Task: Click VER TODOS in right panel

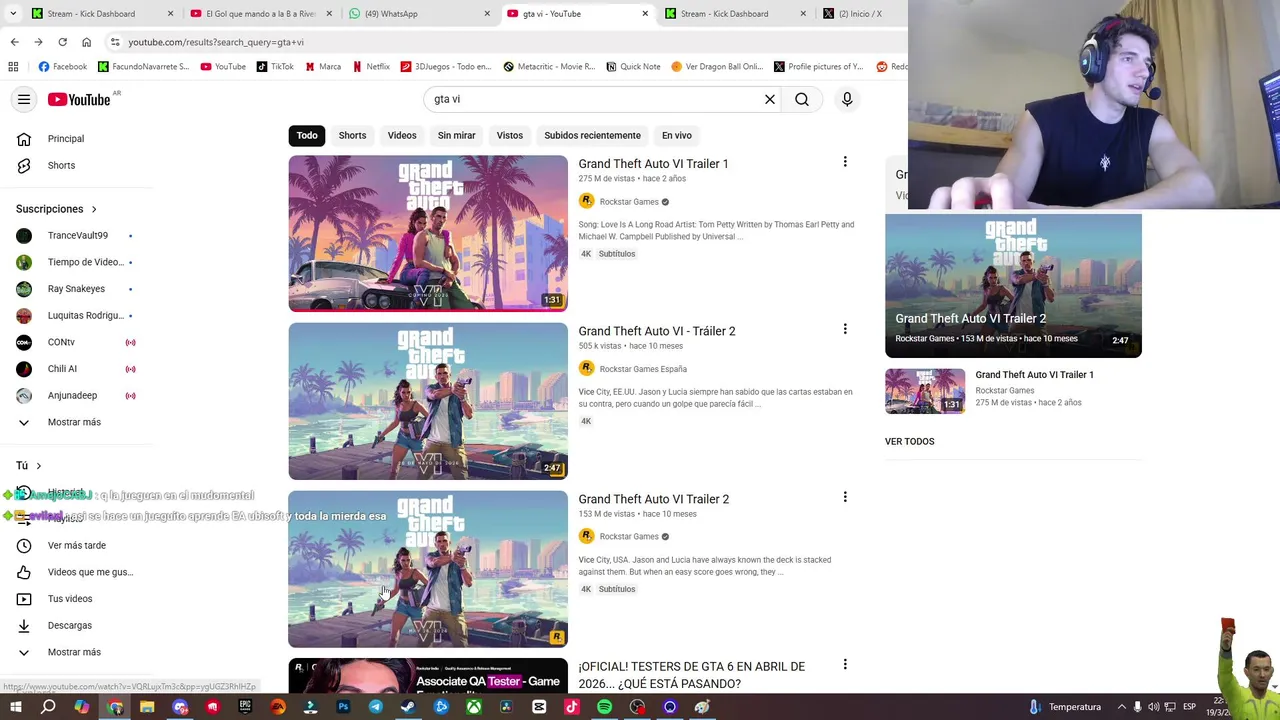Action: click(910, 441)
